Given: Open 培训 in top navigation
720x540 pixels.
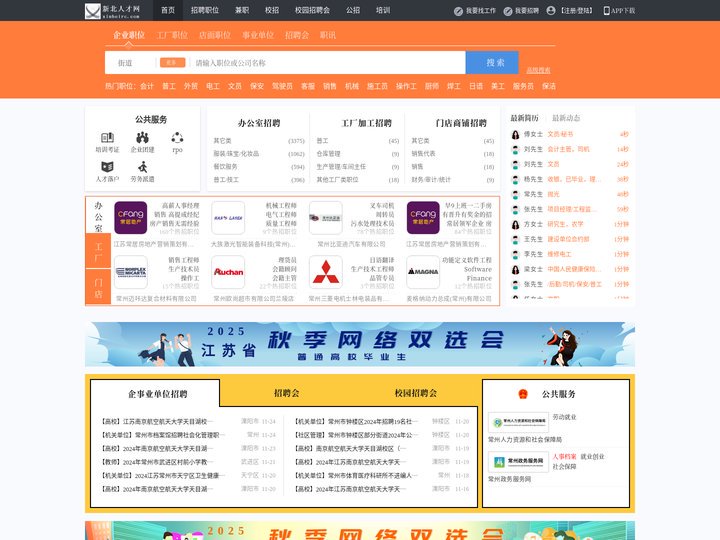Looking at the screenshot, I should pos(383,10).
